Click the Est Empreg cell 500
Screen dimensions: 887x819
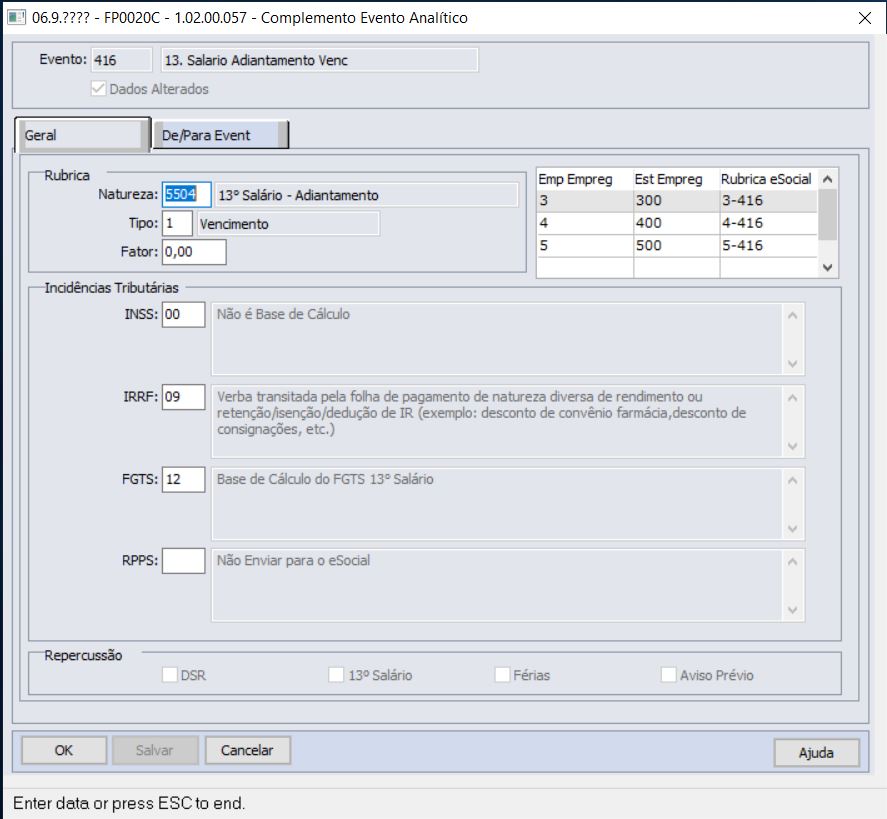(676, 245)
